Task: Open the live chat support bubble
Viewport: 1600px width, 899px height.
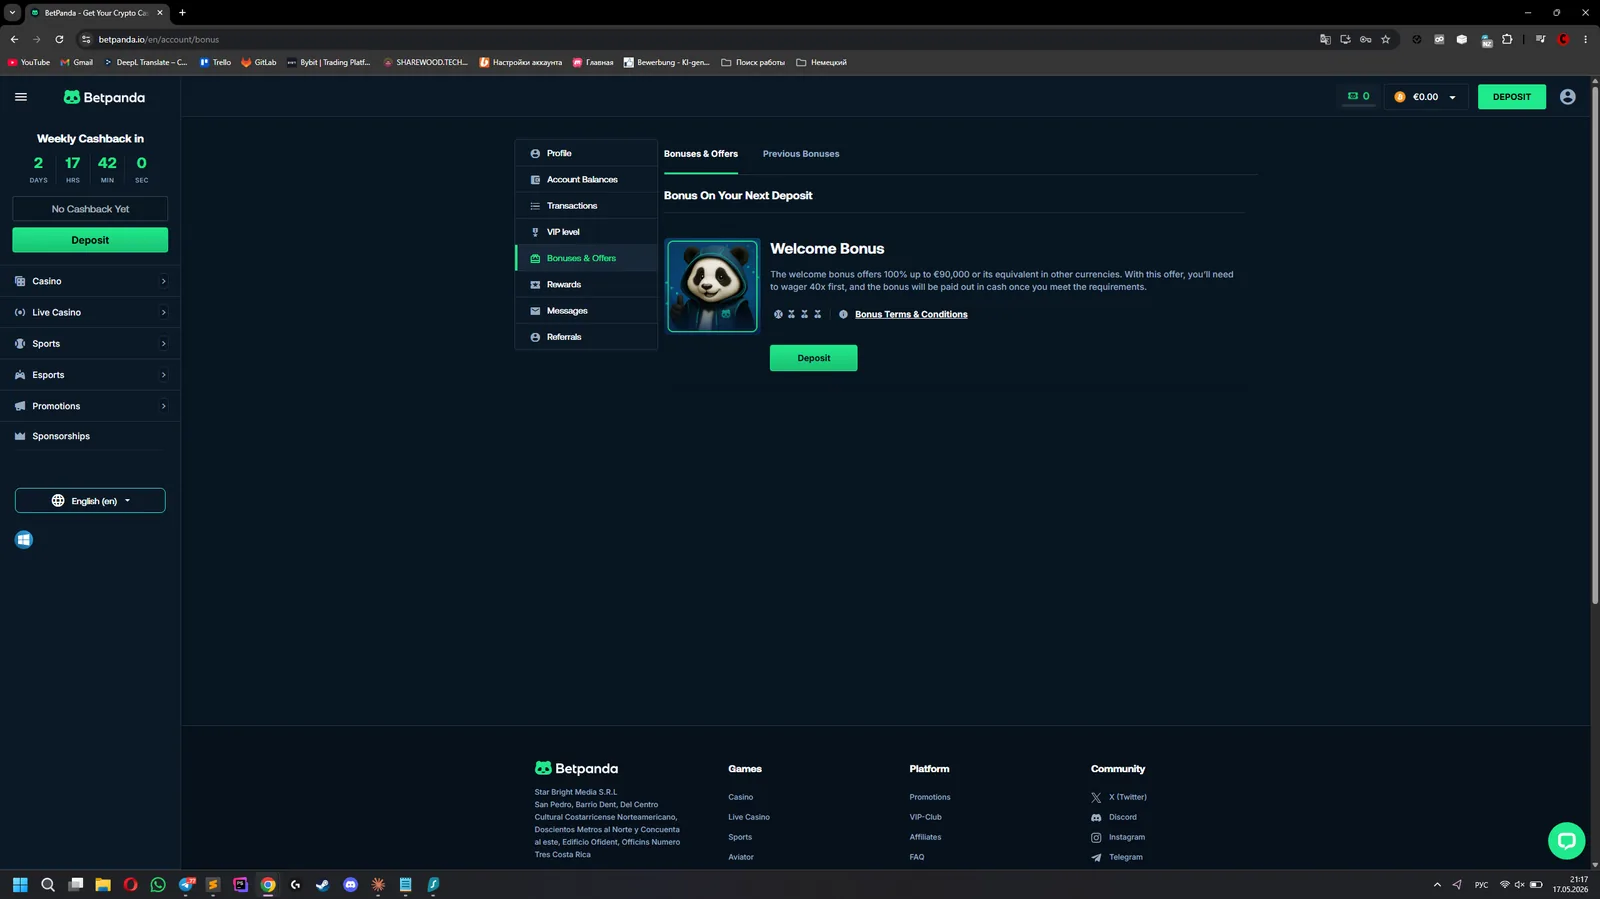Action: click(1566, 841)
